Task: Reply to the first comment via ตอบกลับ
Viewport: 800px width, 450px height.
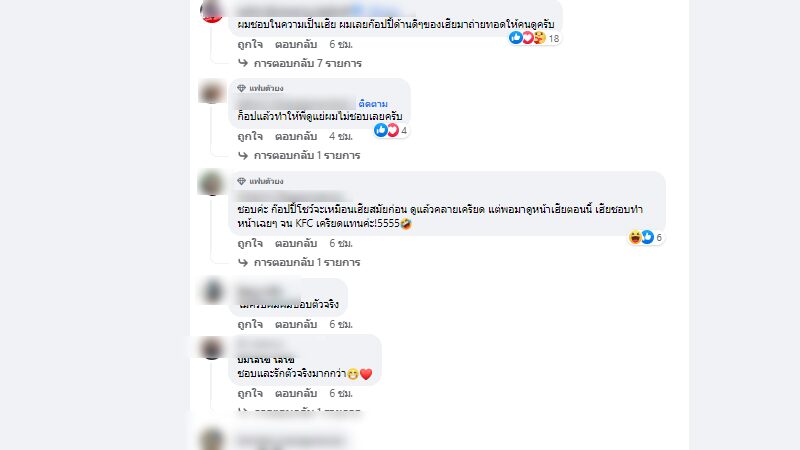Action: 296,44
